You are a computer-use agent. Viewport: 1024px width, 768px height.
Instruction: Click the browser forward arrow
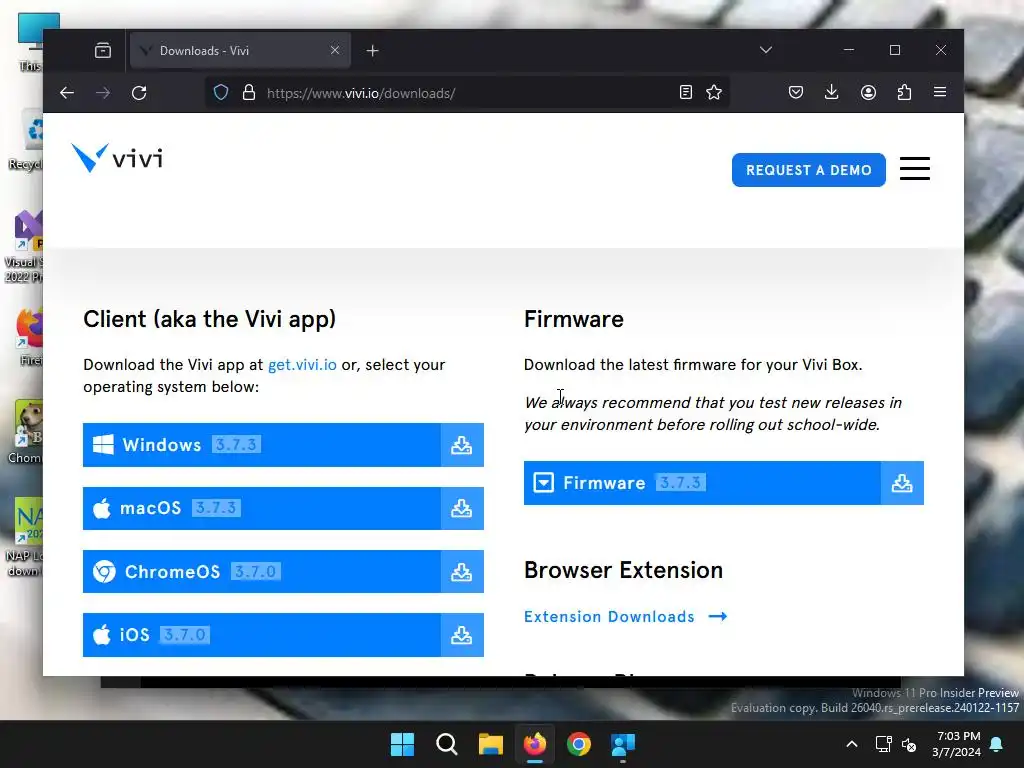point(103,93)
